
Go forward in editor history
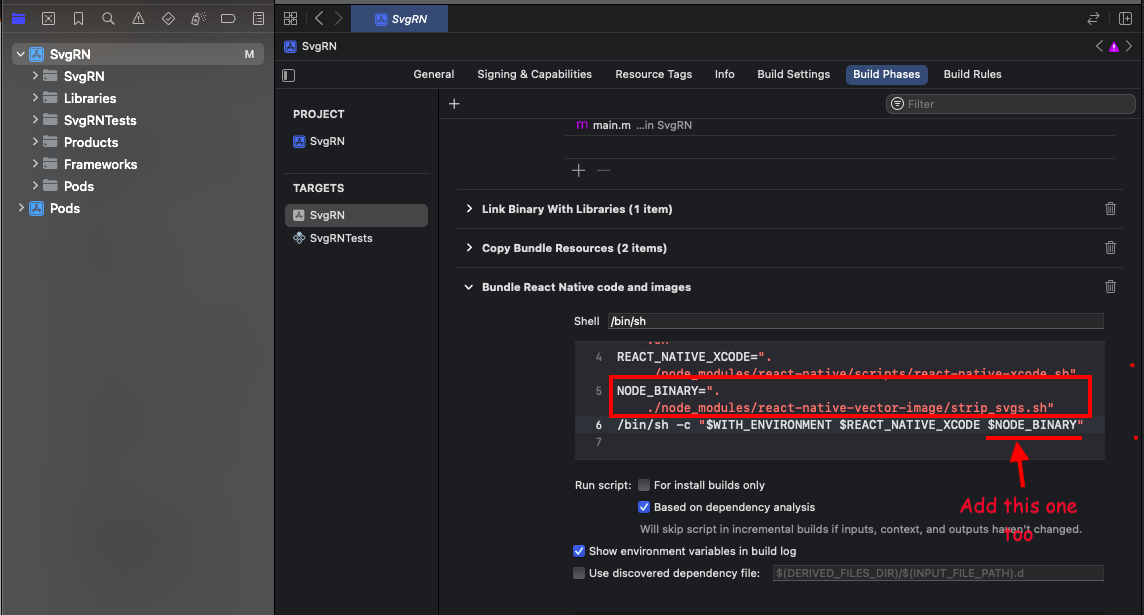[x=339, y=18]
